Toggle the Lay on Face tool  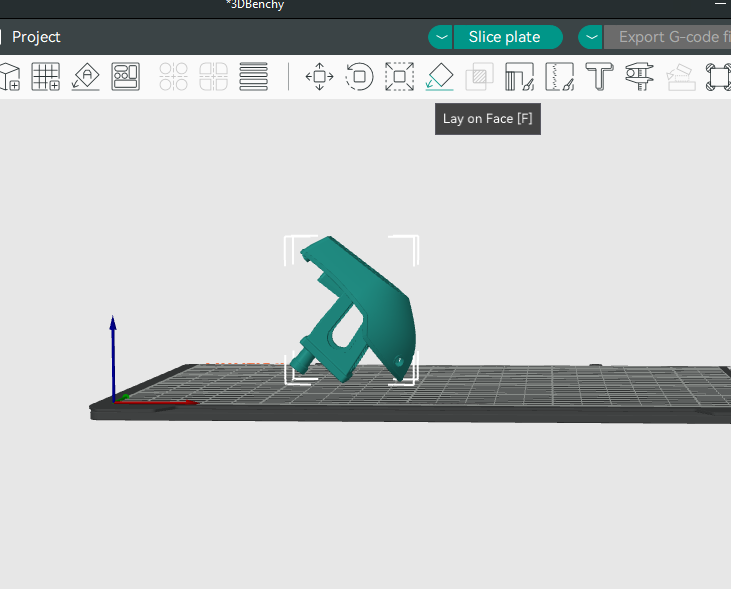pyautogui.click(x=440, y=76)
